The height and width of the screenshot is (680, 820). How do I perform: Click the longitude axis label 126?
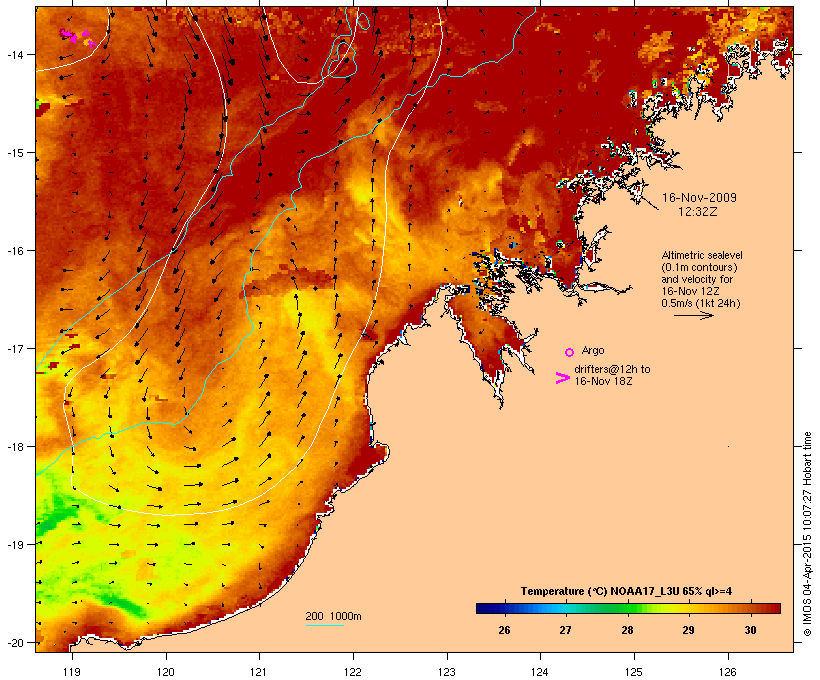[x=727, y=672]
